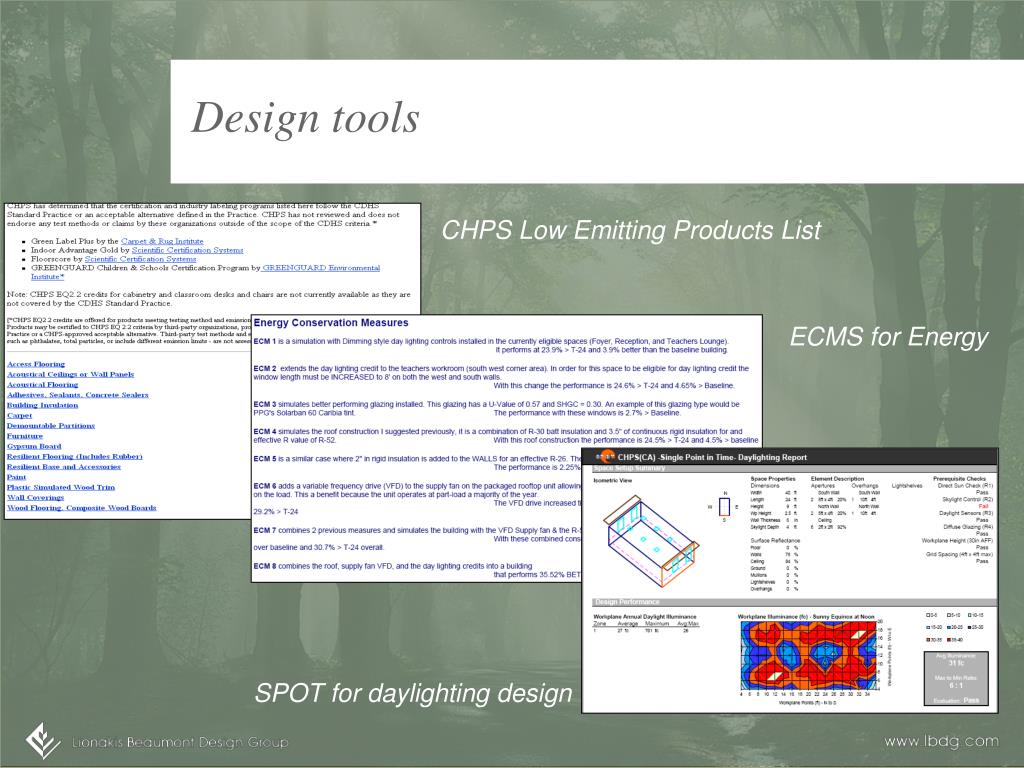Click the 35-40 legend color swatch

coord(950,639)
